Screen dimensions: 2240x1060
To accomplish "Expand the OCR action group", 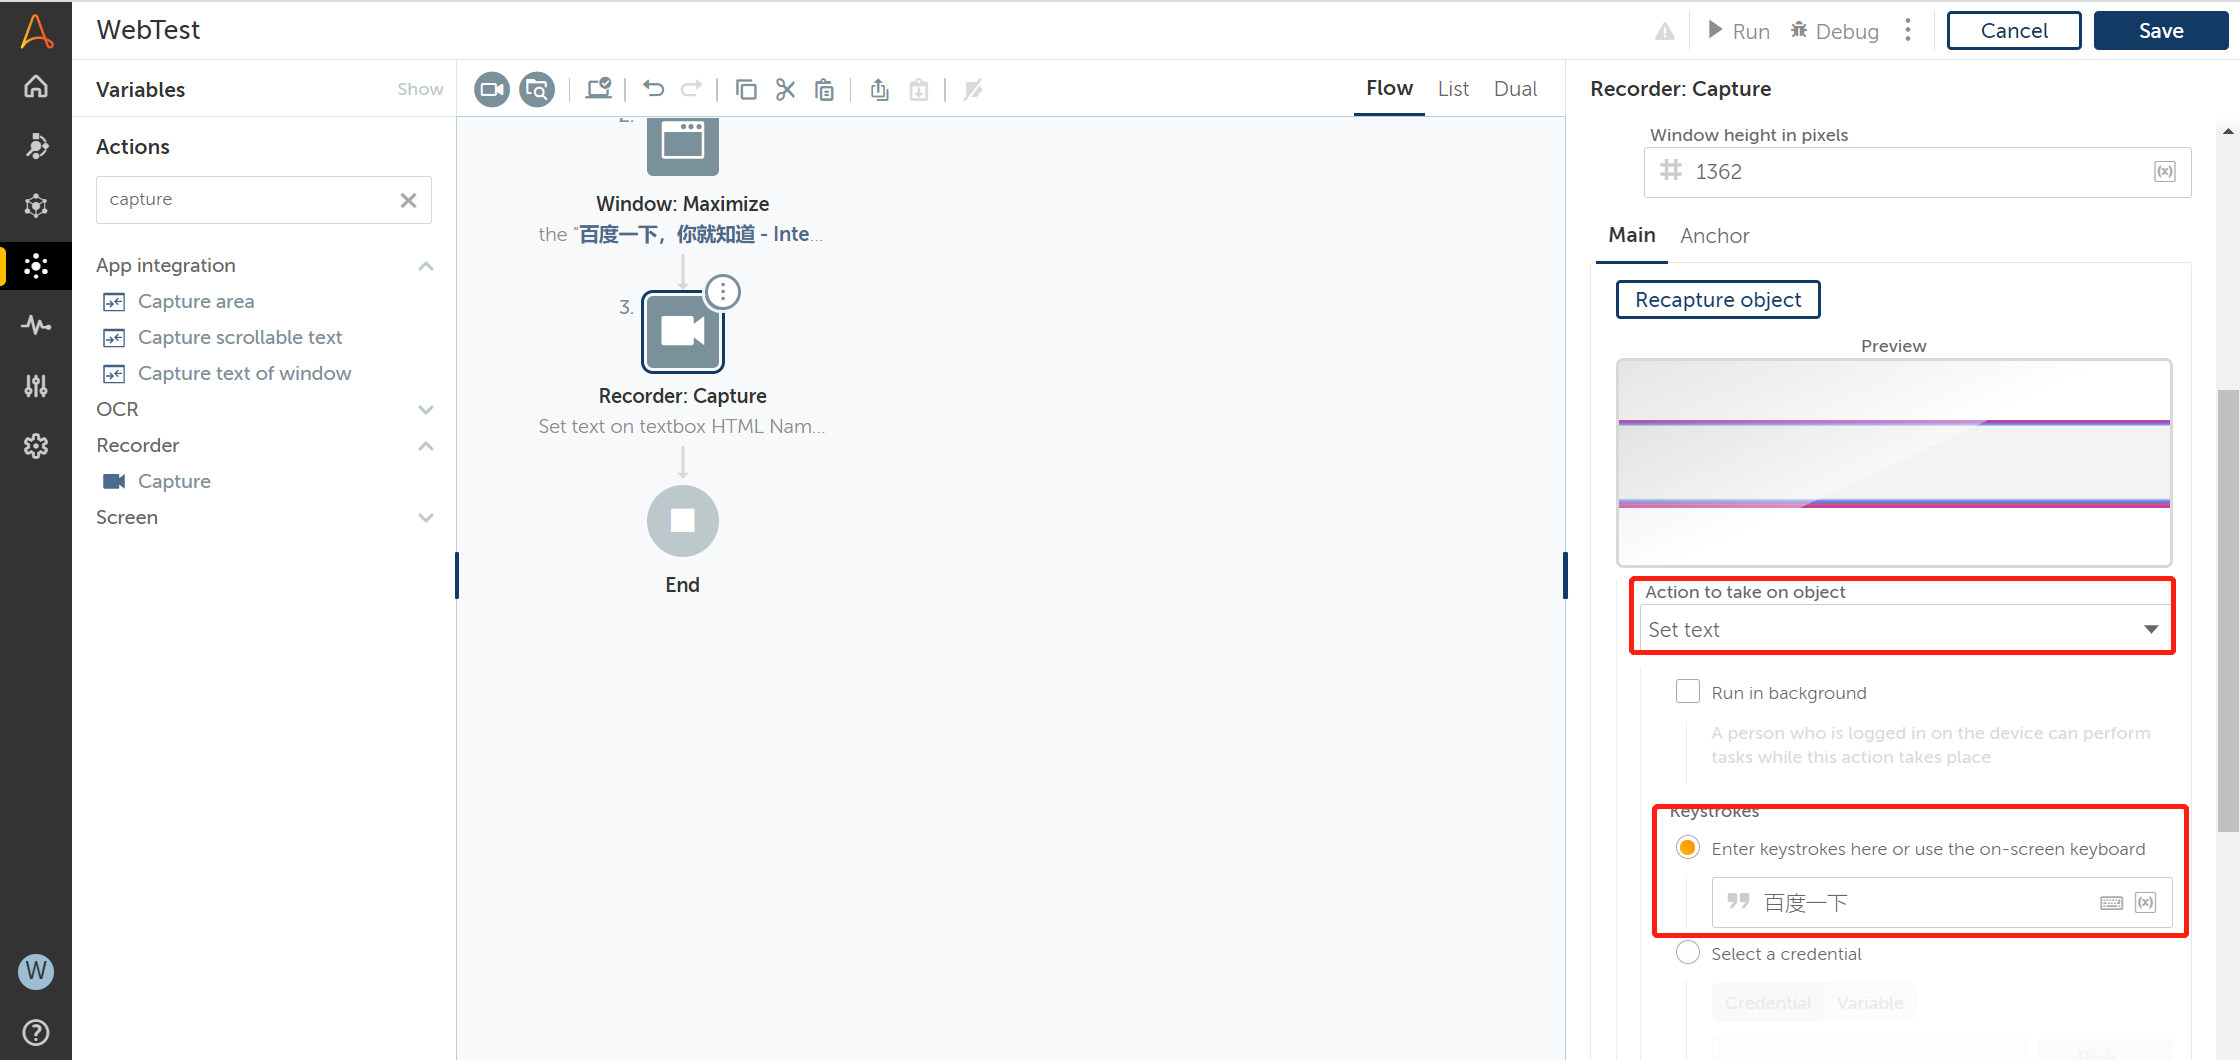I will click(x=426, y=410).
